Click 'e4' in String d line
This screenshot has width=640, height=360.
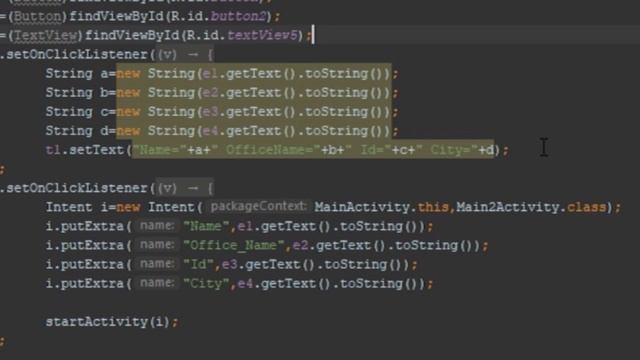[x=210, y=131]
